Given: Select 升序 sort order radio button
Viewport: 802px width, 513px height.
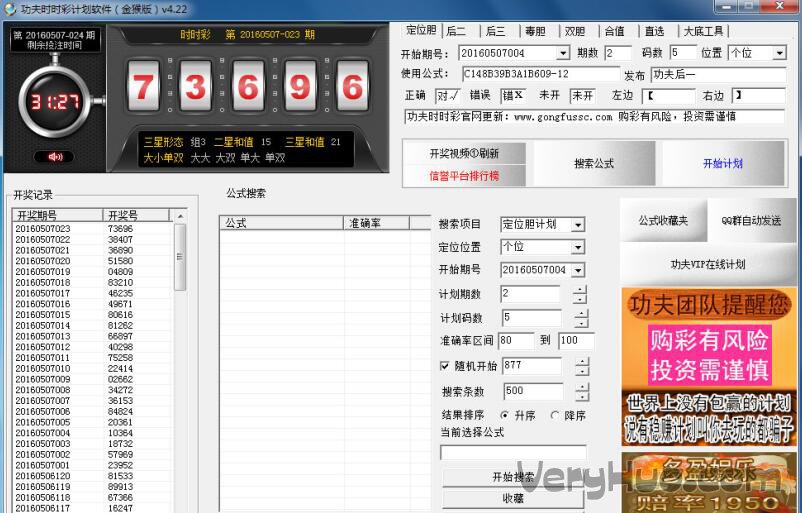Looking at the screenshot, I should [x=504, y=415].
